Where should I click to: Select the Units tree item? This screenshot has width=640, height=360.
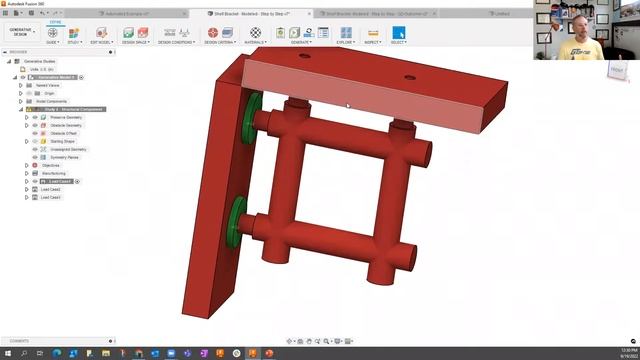tap(41, 69)
